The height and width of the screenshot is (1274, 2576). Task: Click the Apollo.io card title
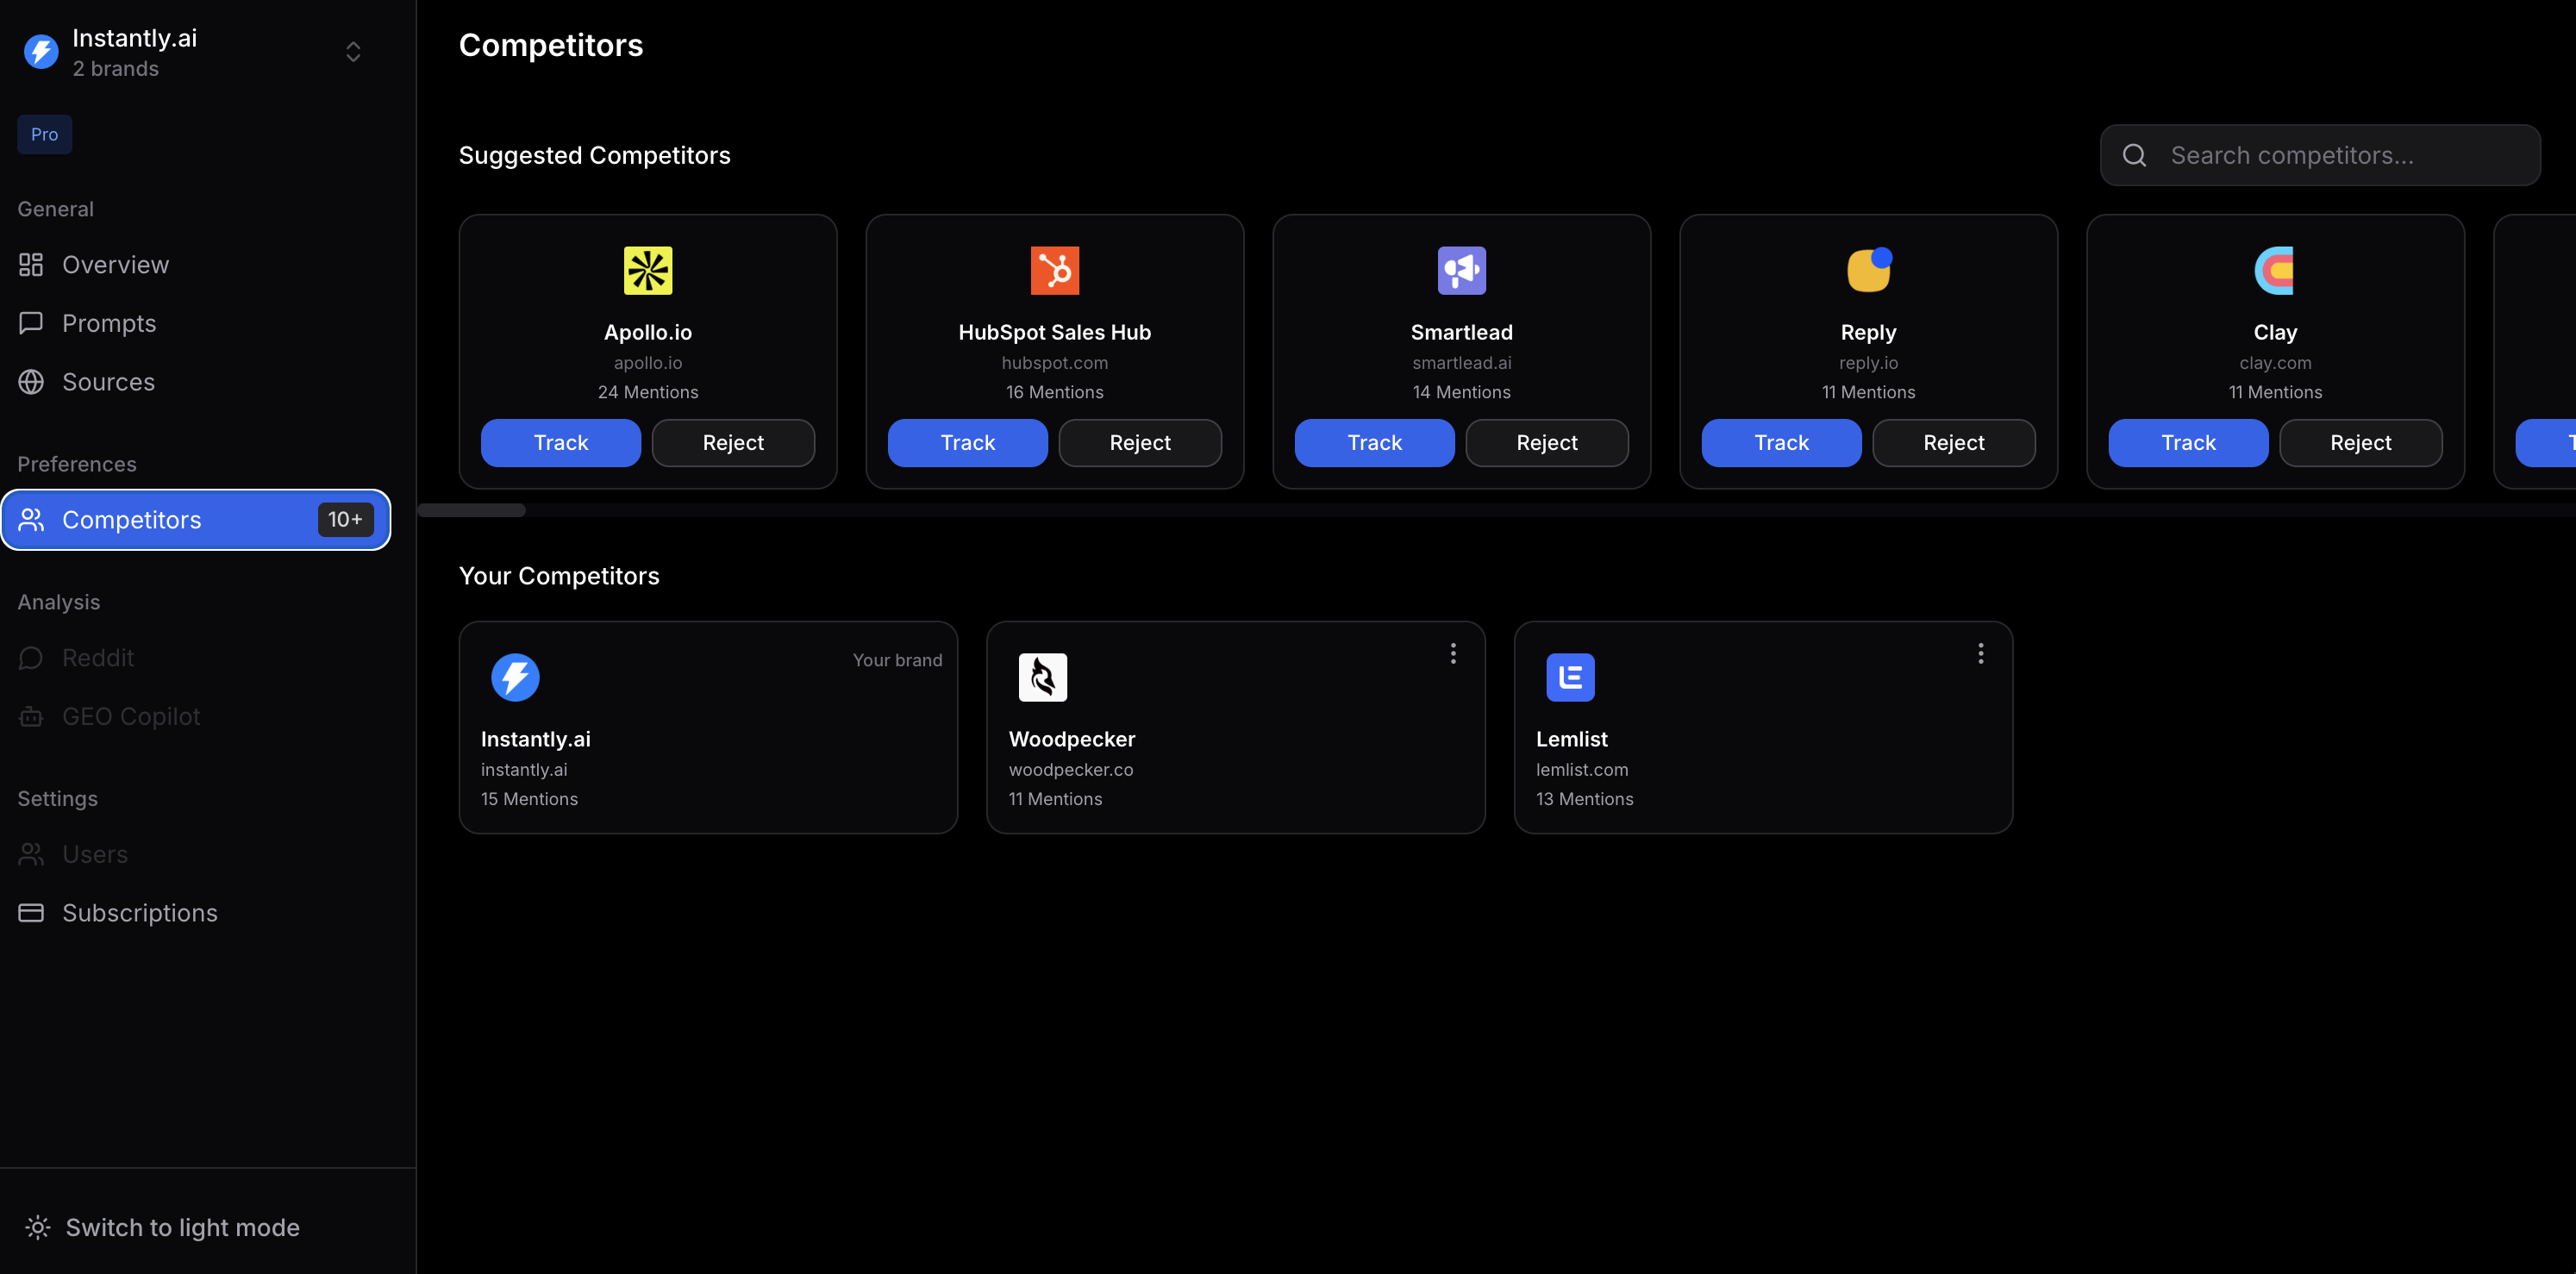[x=648, y=333]
